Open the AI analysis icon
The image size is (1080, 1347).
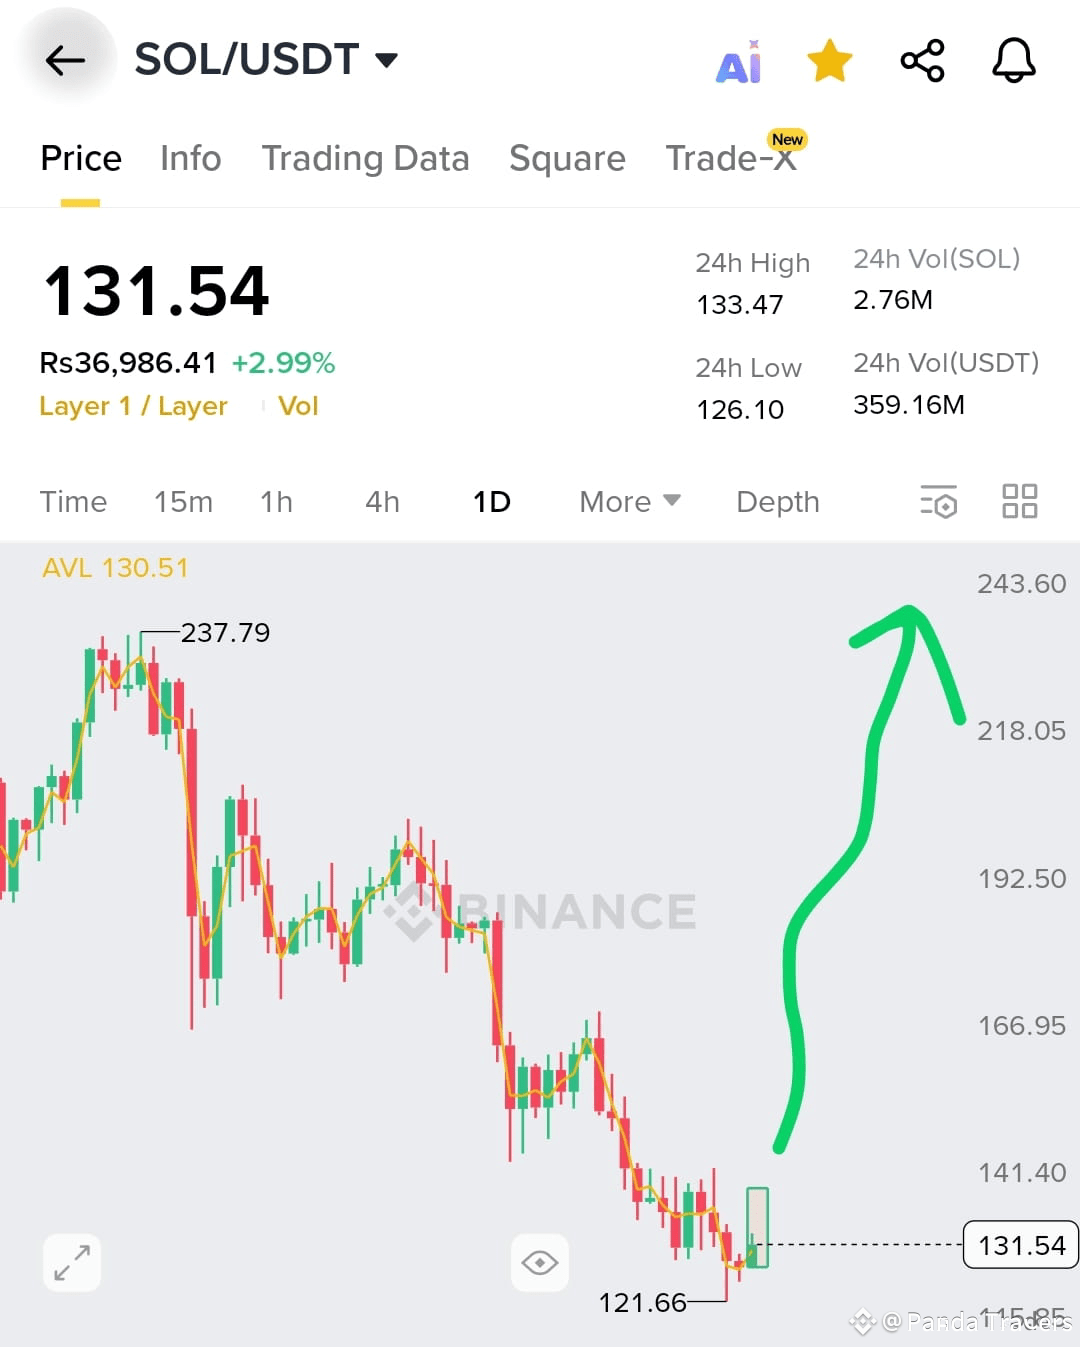click(740, 62)
